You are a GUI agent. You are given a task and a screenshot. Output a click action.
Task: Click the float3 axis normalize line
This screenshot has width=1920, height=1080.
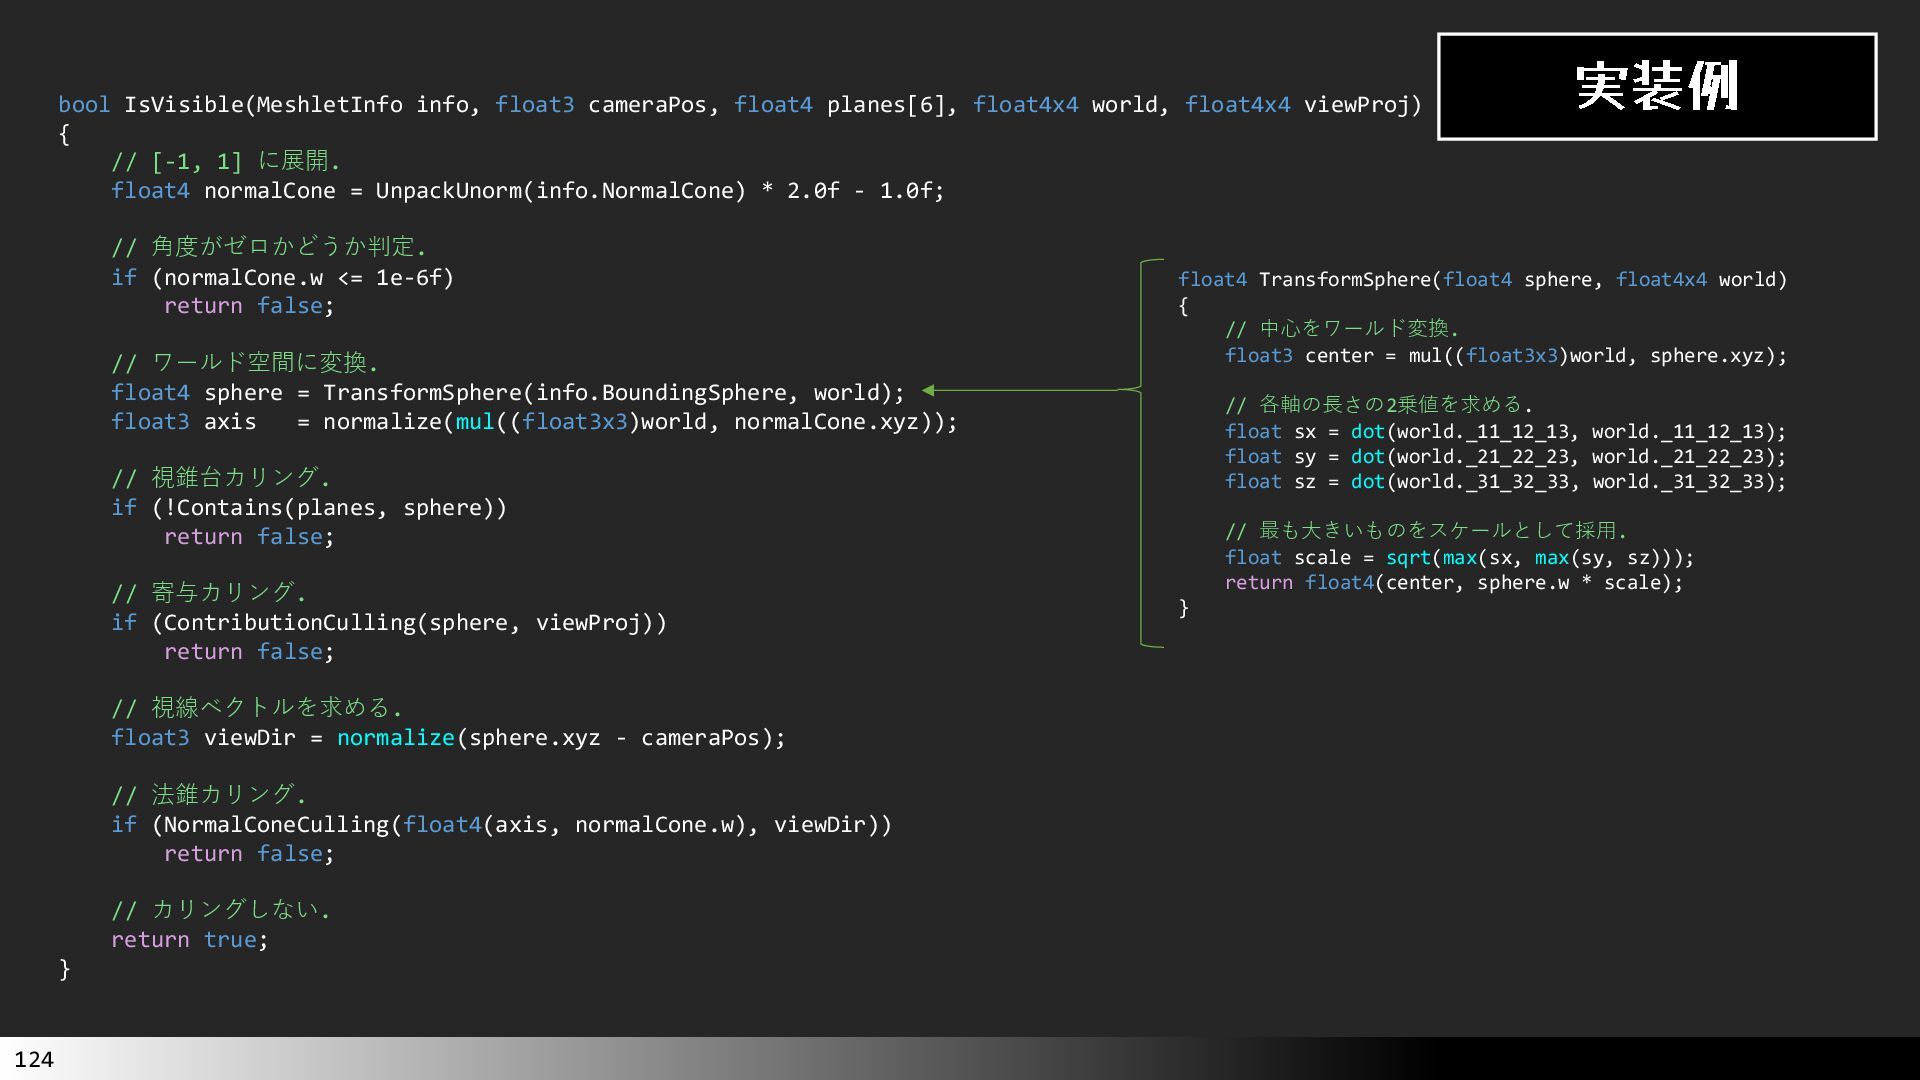534,422
